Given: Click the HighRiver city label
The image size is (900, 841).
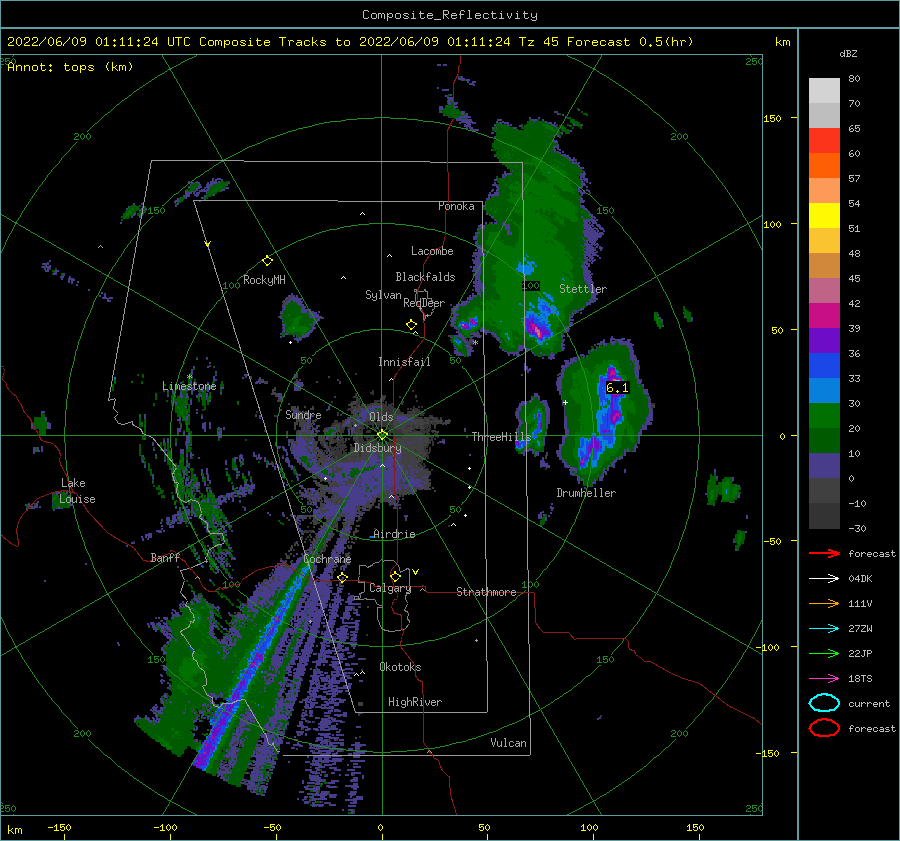Looking at the screenshot, I should 415,703.
